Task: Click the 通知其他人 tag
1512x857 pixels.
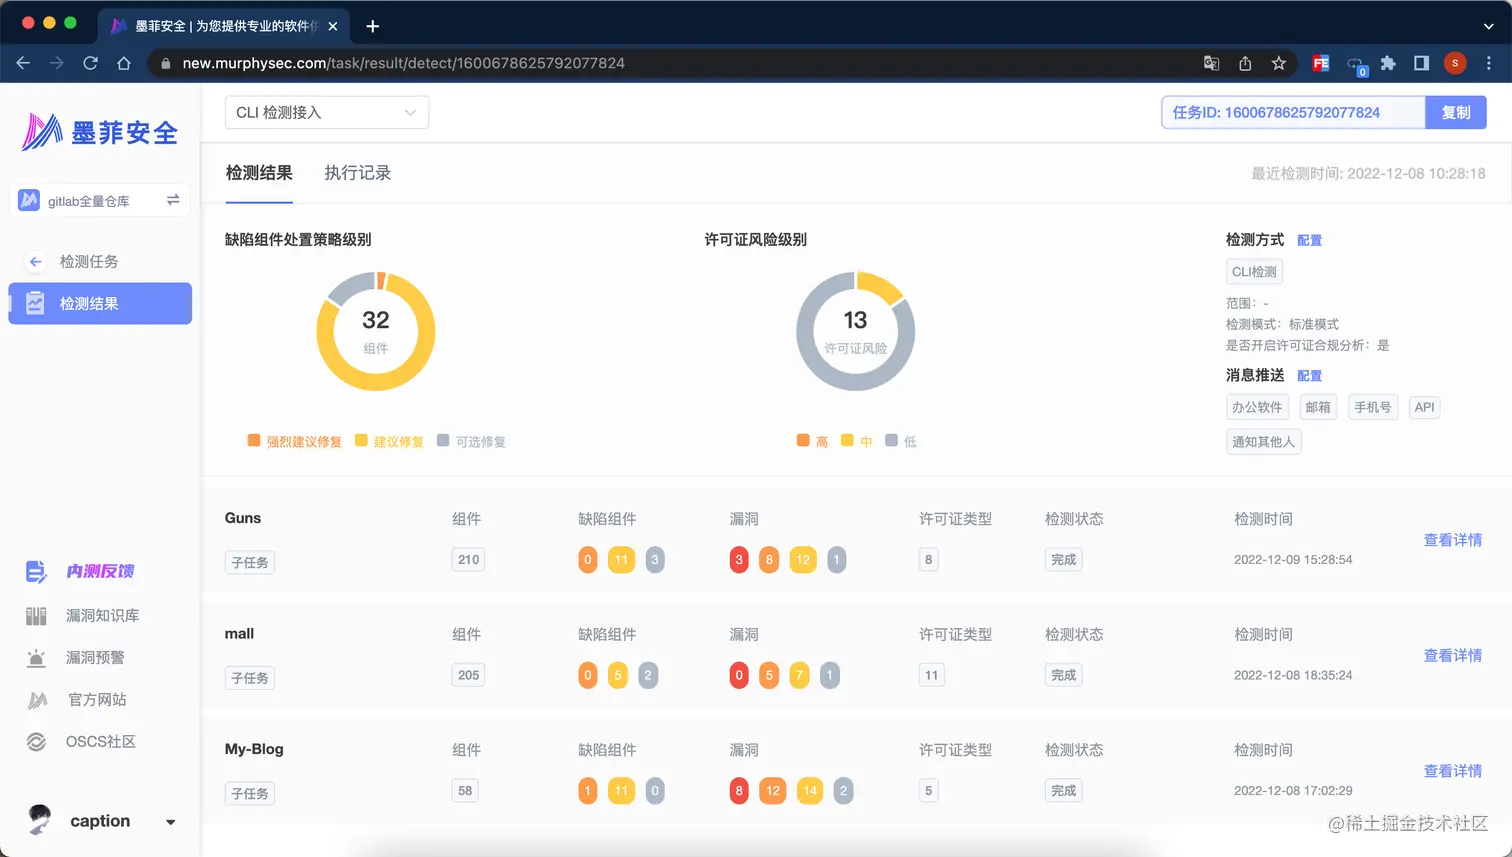Action: coord(1263,442)
